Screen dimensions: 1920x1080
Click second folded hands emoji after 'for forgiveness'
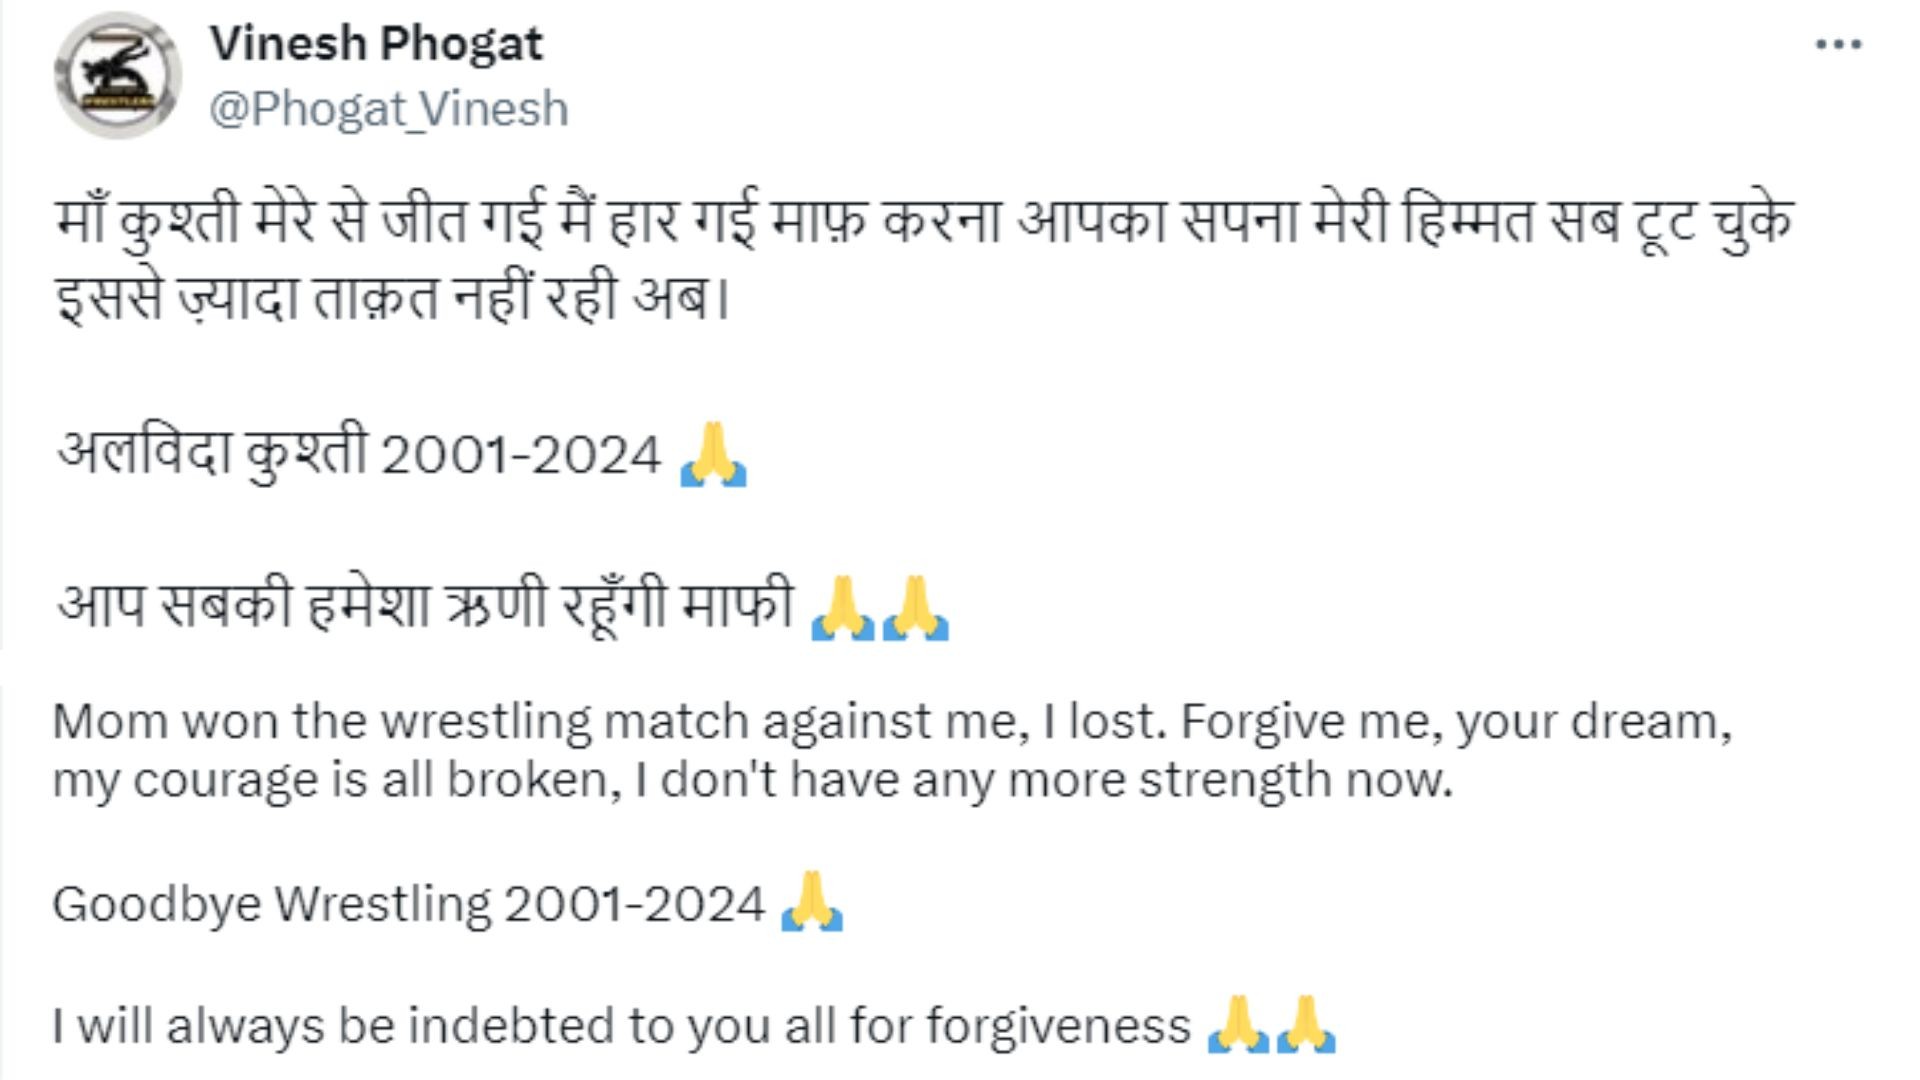[1305, 1024]
